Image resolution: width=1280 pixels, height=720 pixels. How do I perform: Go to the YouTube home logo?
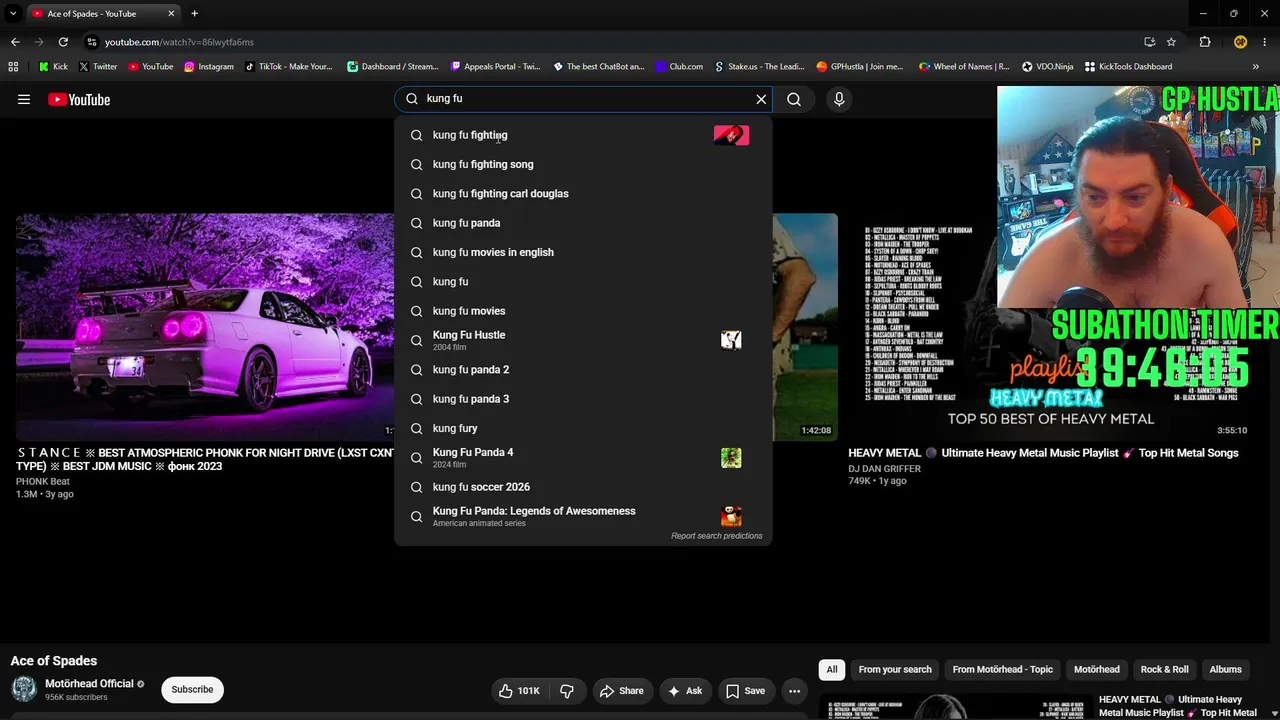pyautogui.click(x=79, y=99)
